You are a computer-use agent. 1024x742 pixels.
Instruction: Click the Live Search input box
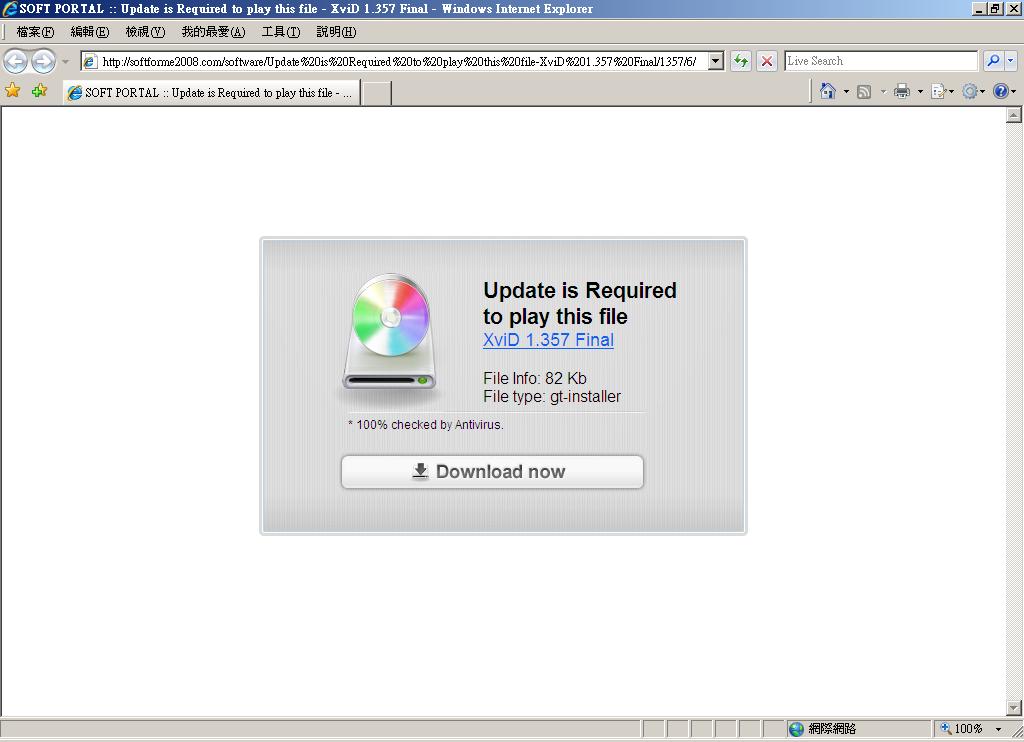880,61
